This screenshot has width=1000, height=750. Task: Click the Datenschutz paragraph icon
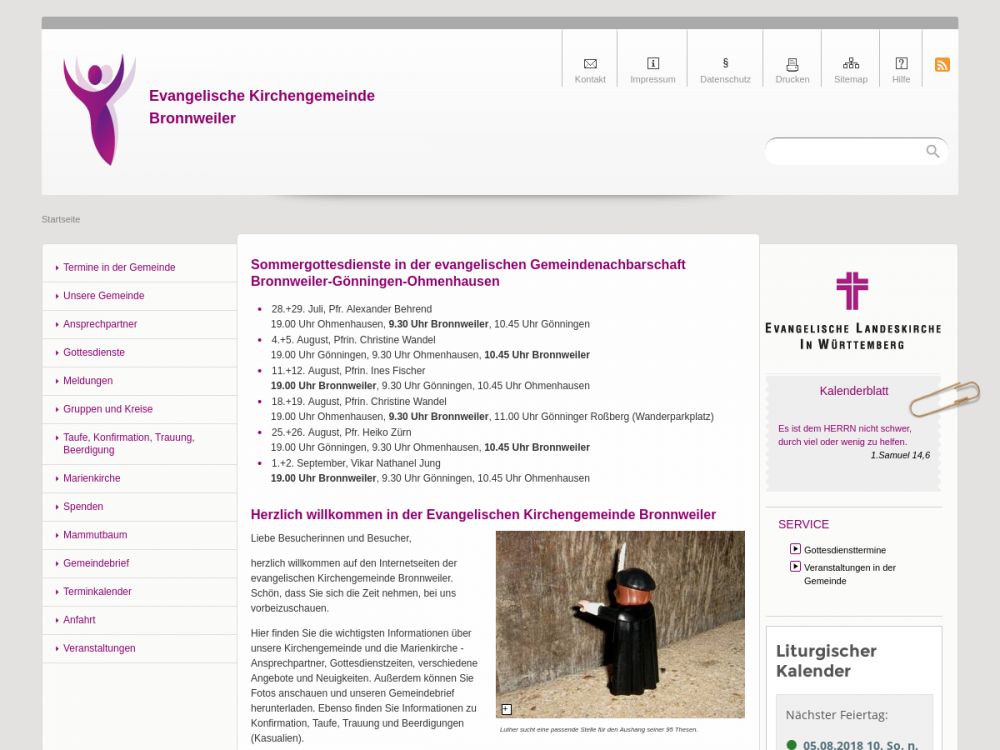pos(725,64)
